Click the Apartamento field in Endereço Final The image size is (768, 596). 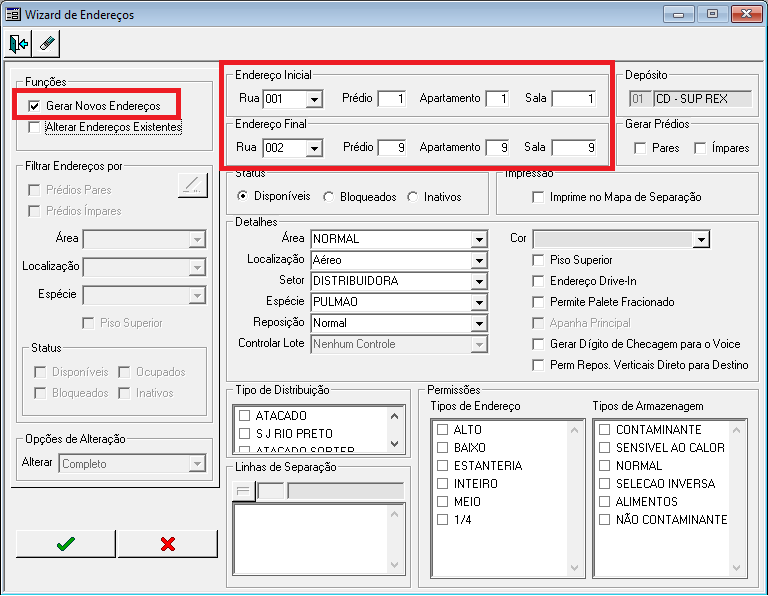497,147
